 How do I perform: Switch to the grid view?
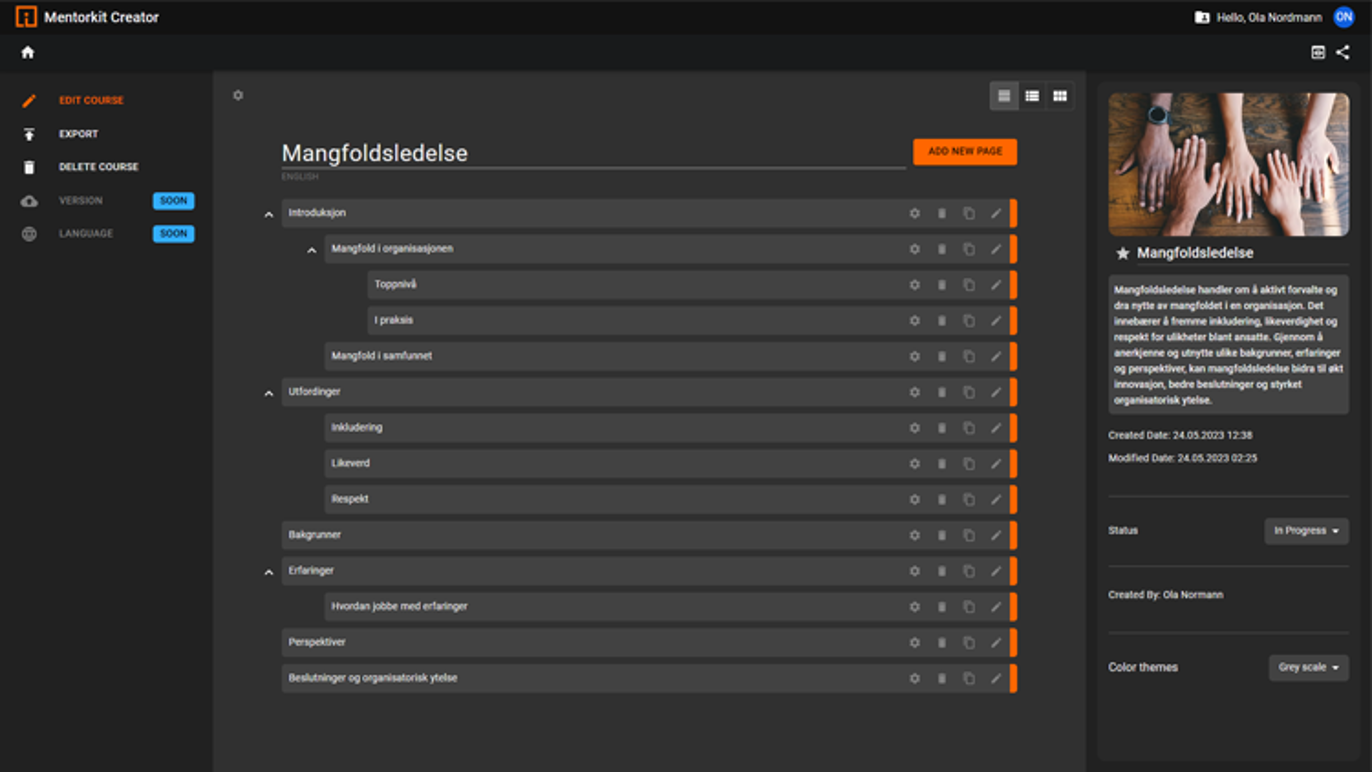(x=1060, y=96)
